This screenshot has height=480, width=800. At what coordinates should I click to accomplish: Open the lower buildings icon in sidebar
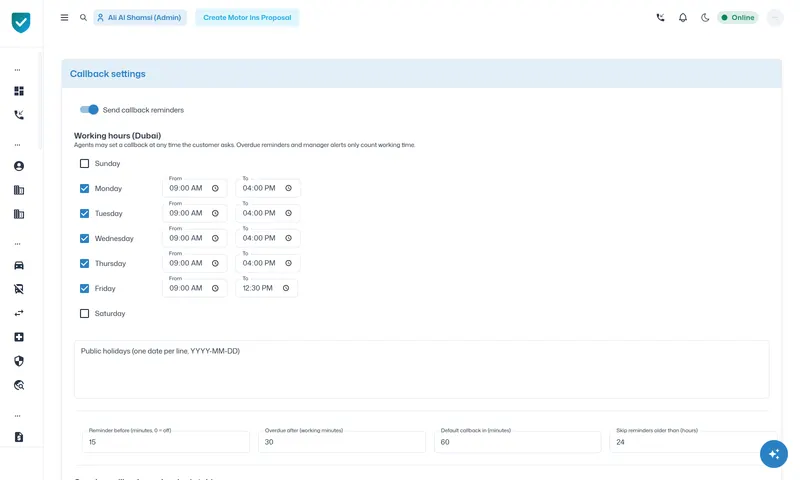click(19, 214)
